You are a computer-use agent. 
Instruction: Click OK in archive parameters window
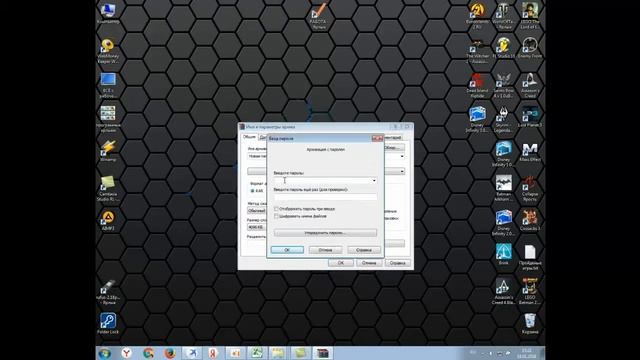[341, 263]
